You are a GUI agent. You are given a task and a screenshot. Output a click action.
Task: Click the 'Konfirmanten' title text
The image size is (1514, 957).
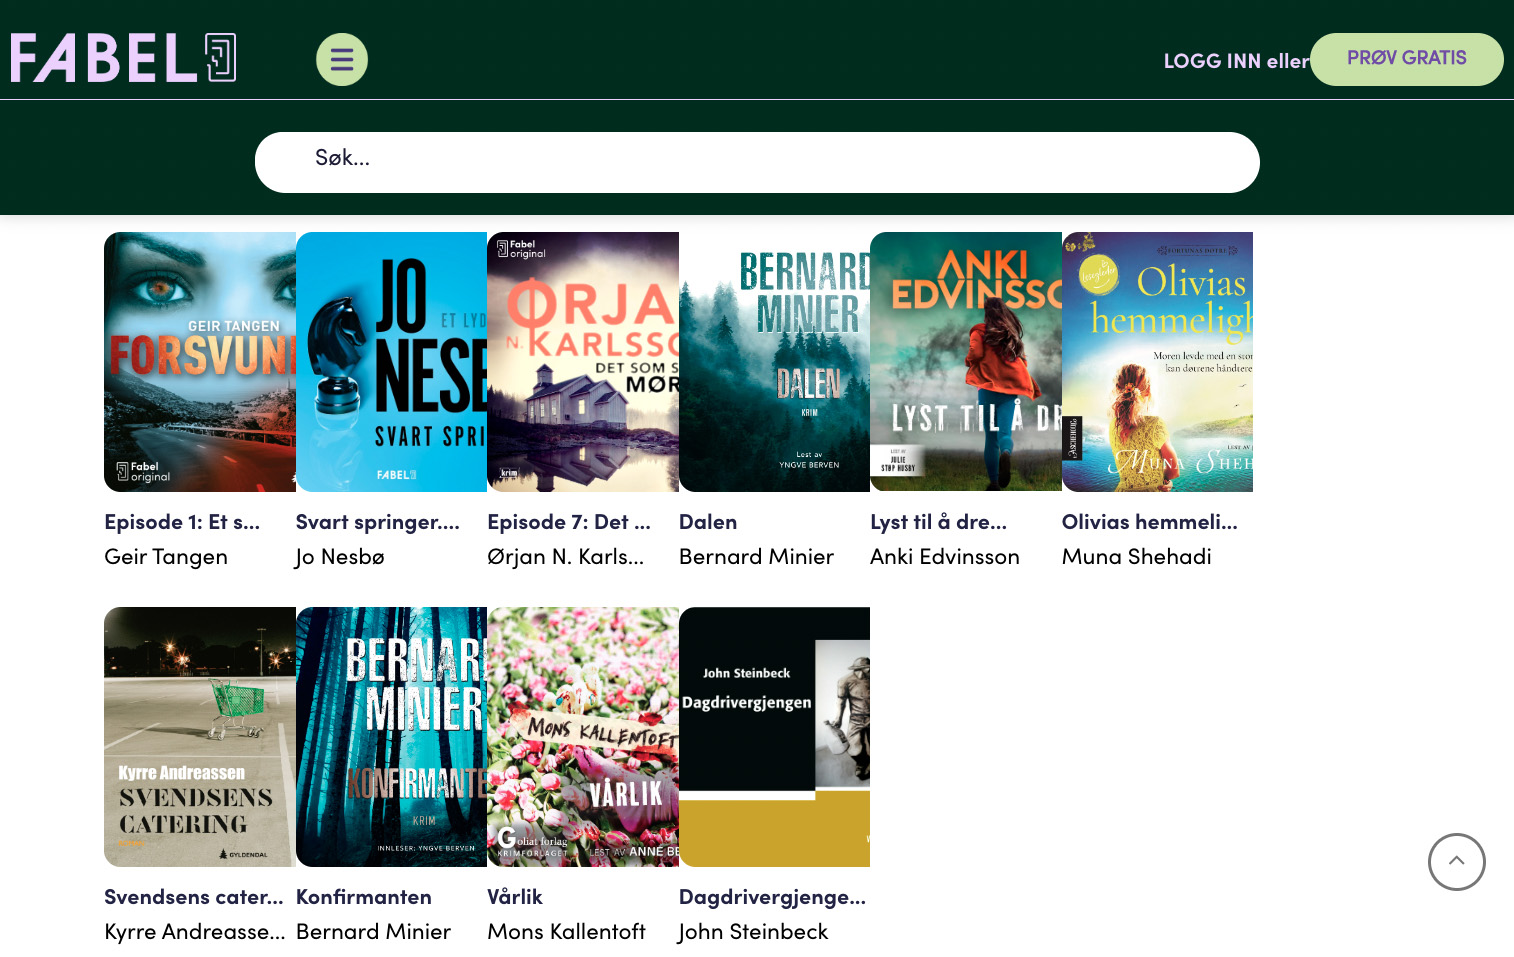coord(364,897)
